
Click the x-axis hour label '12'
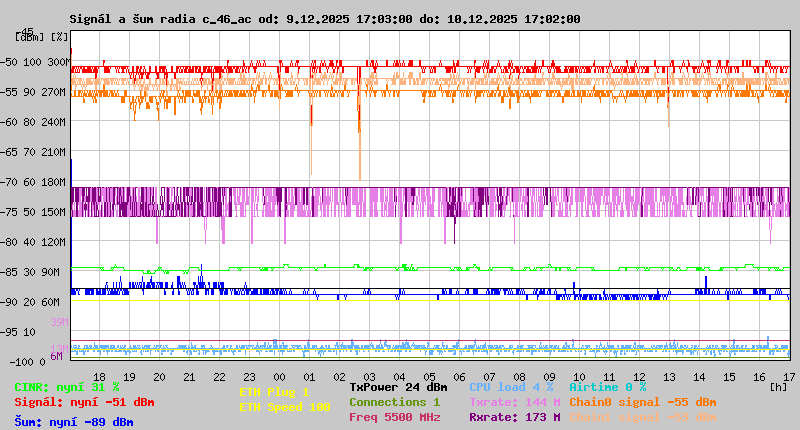click(x=639, y=377)
